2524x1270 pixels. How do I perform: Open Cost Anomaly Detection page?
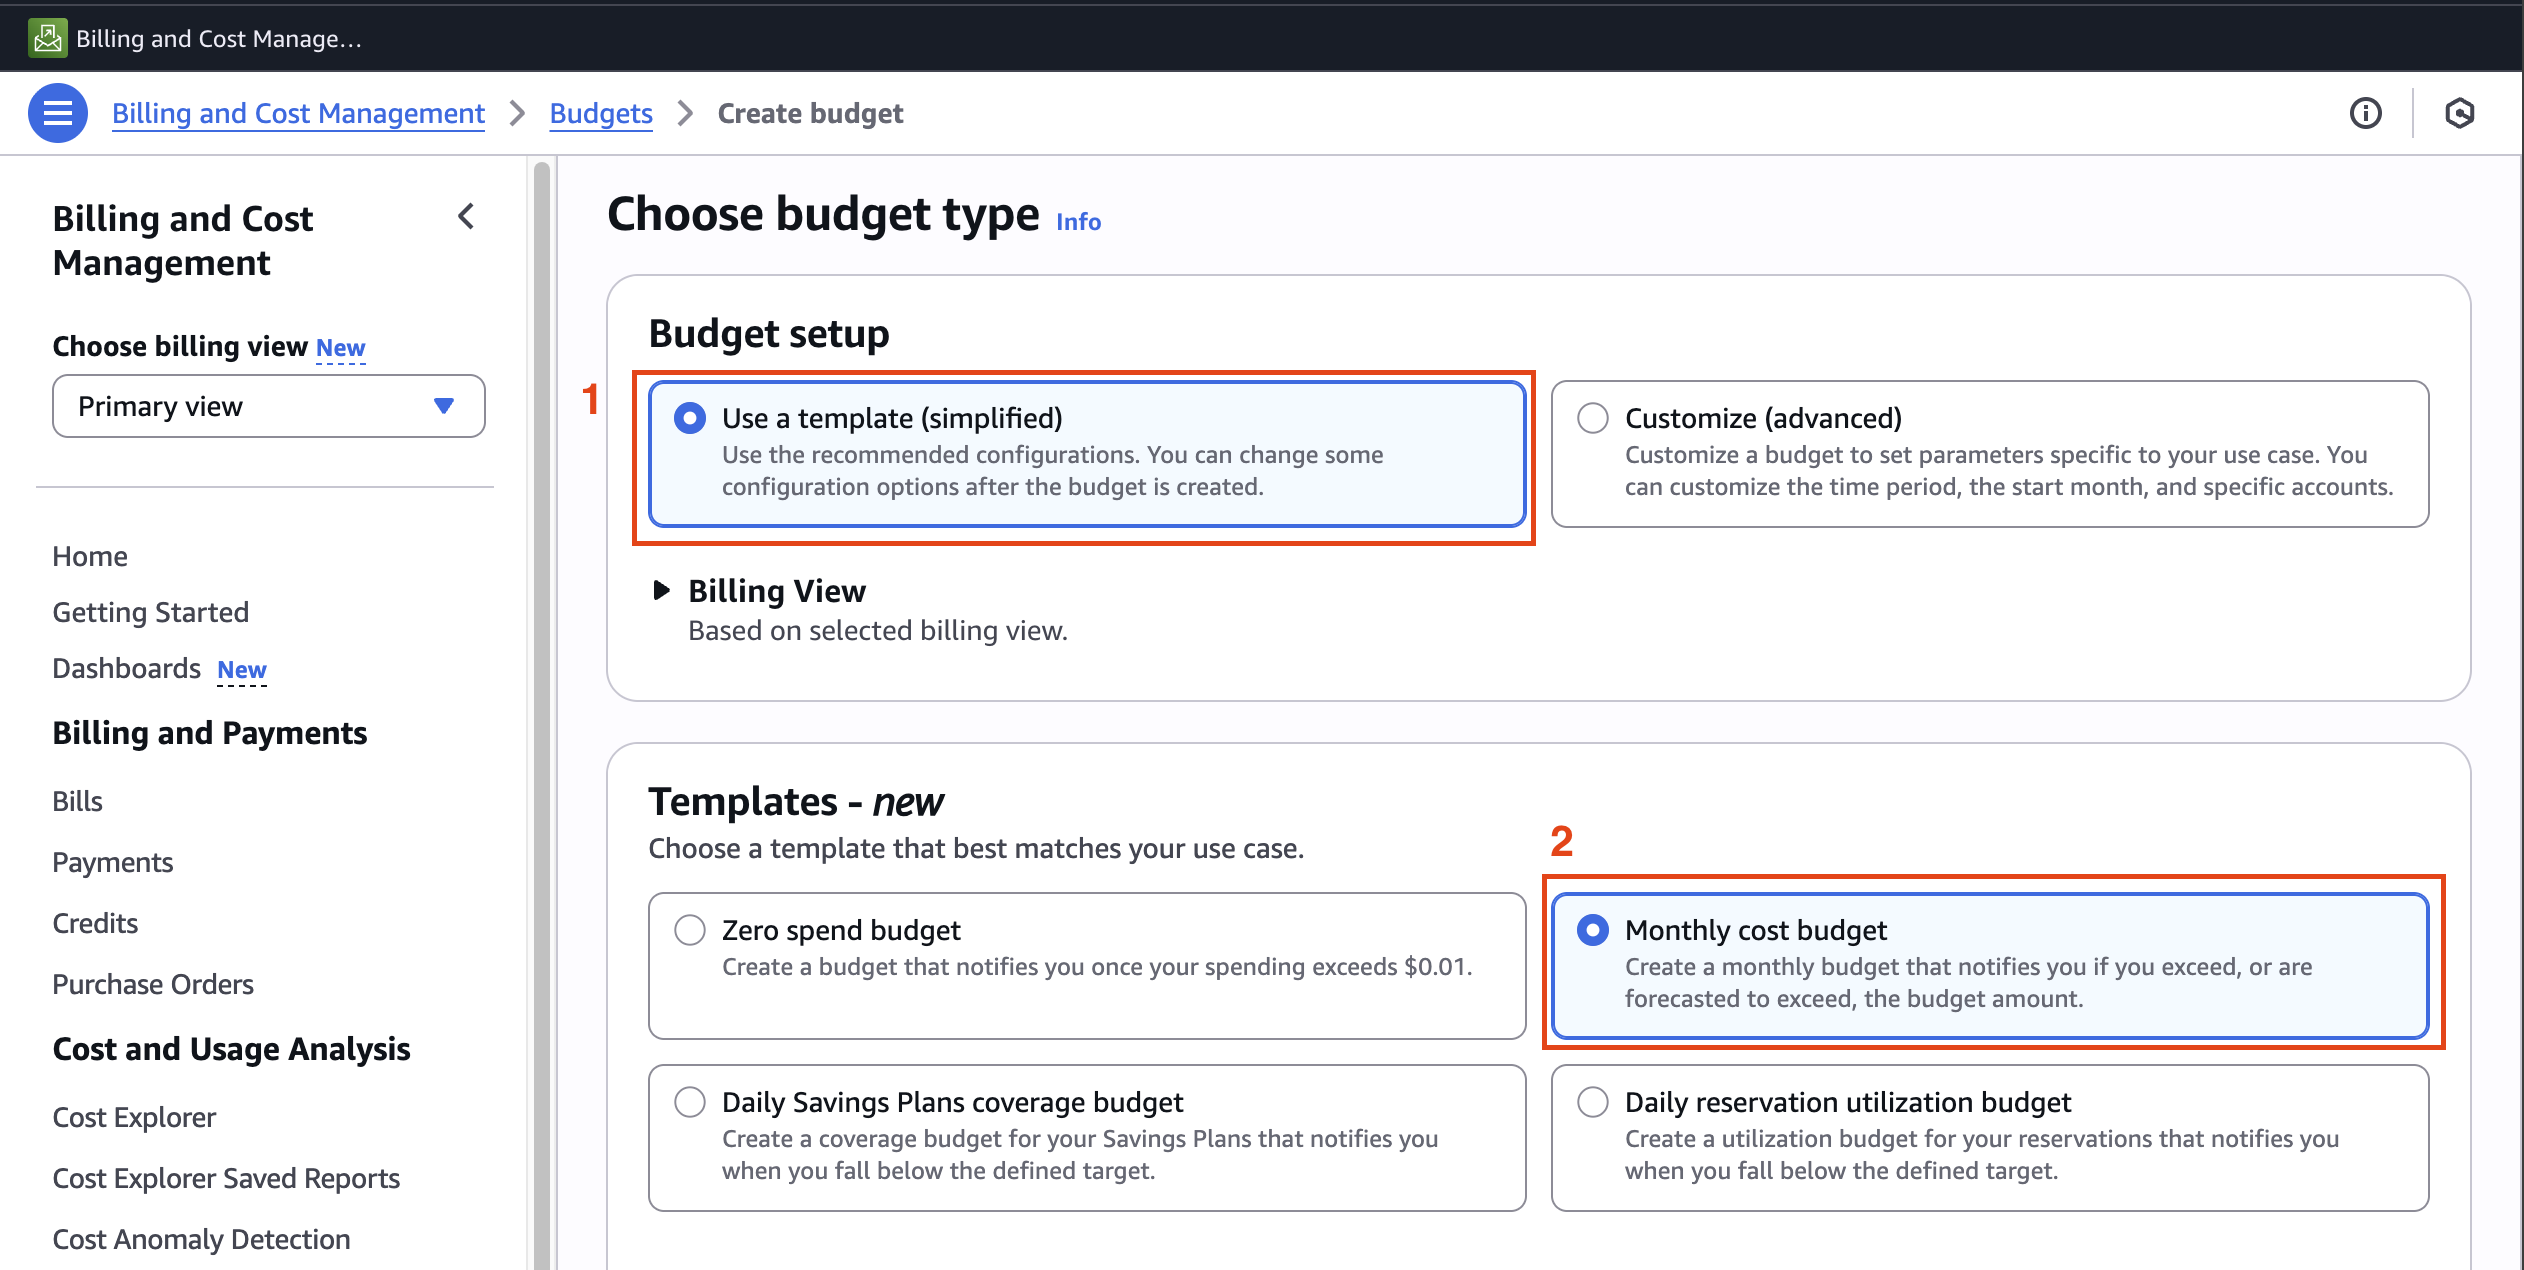tap(201, 1239)
